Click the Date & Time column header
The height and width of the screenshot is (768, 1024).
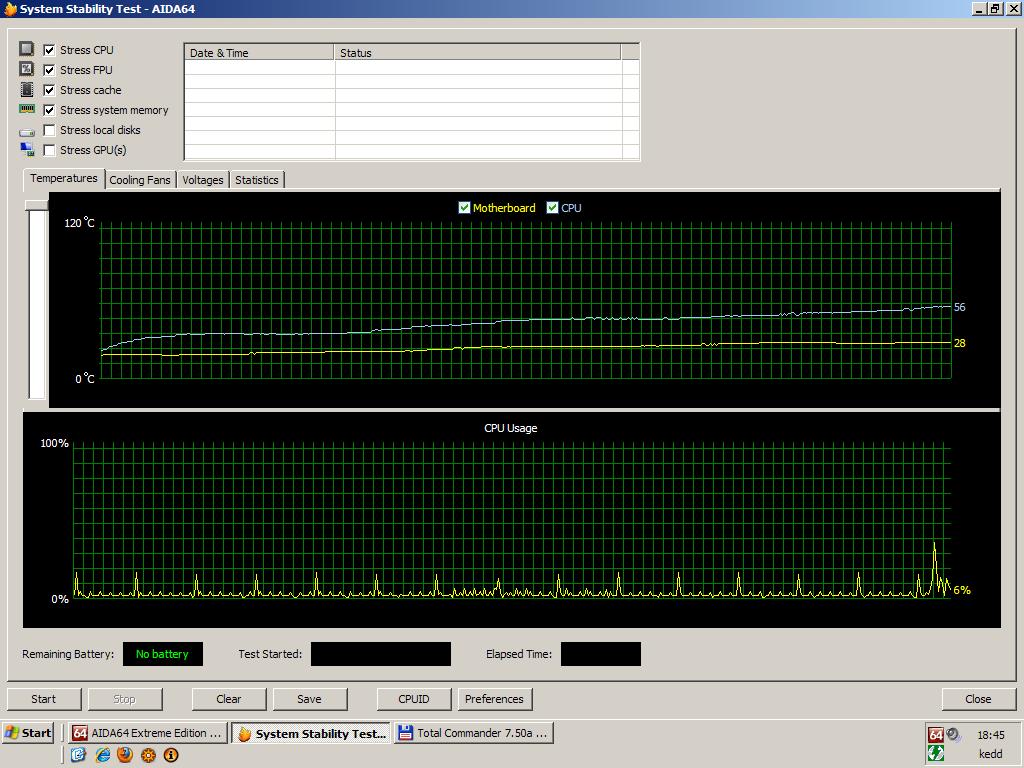tap(259, 53)
